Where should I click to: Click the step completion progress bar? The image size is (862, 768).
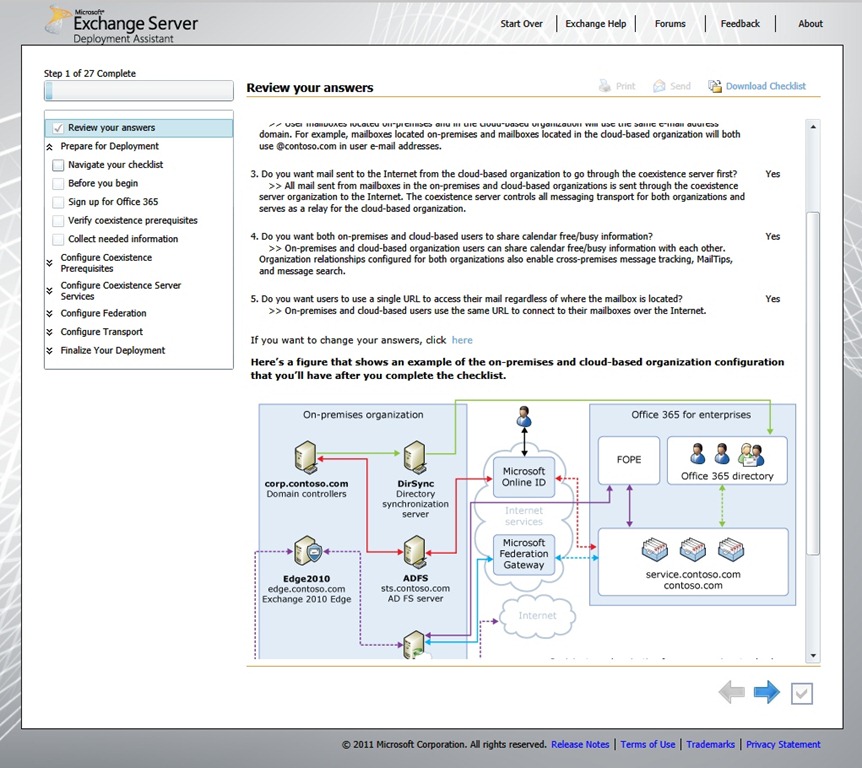coord(139,92)
